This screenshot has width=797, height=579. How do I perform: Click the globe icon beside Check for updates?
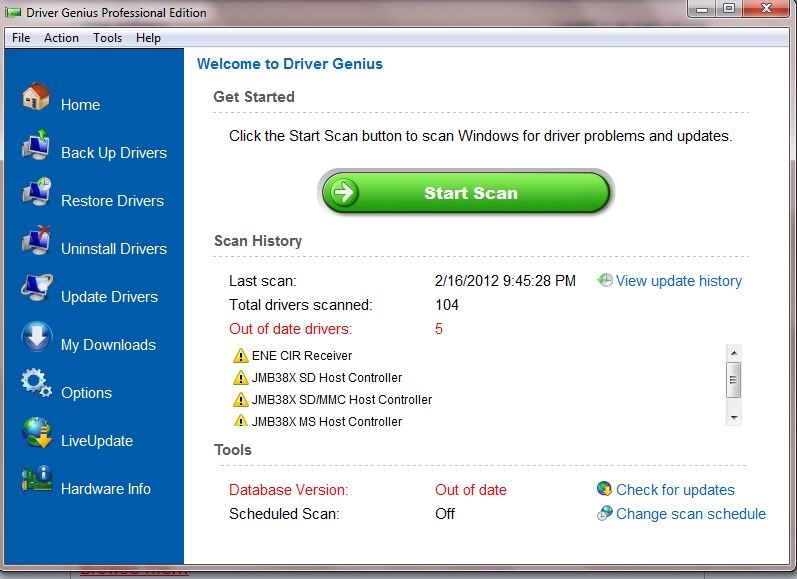coord(604,489)
